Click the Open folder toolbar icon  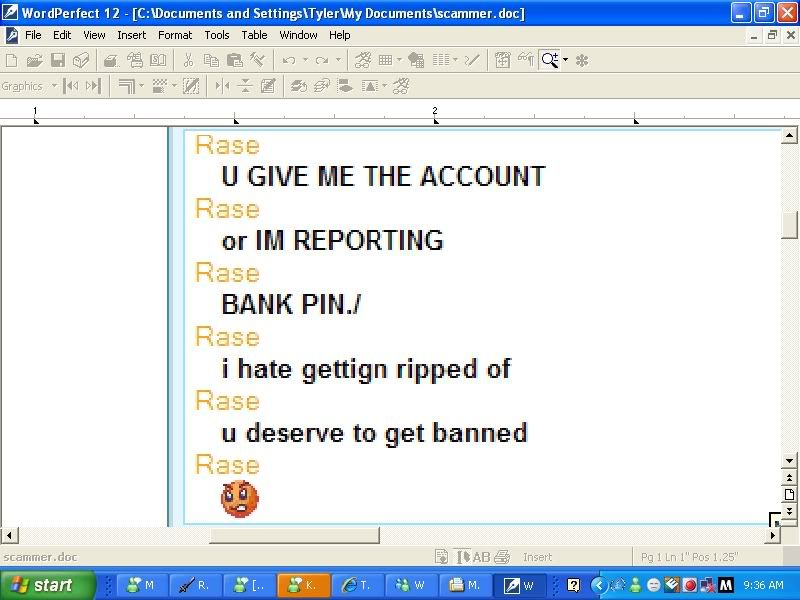(x=34, y=61)
